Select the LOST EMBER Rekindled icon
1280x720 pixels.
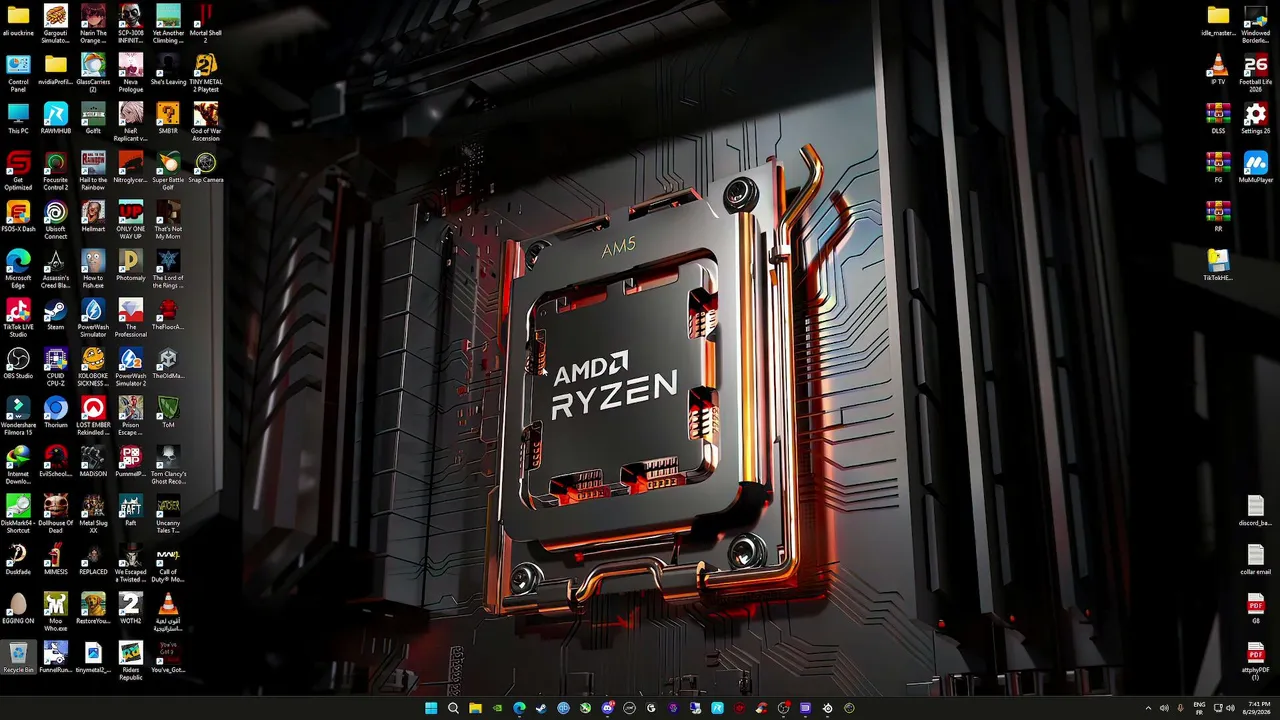[93, 415]
